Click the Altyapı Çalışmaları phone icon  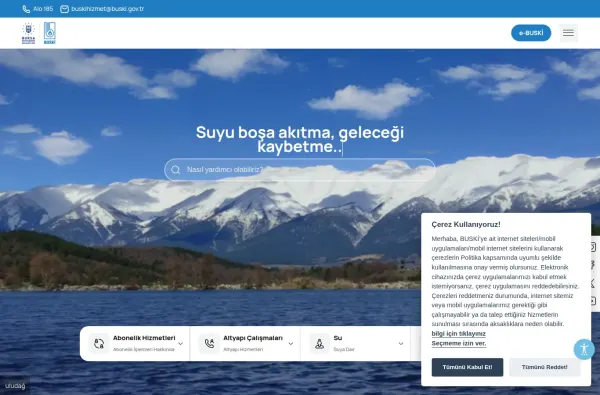coord(209,343)
